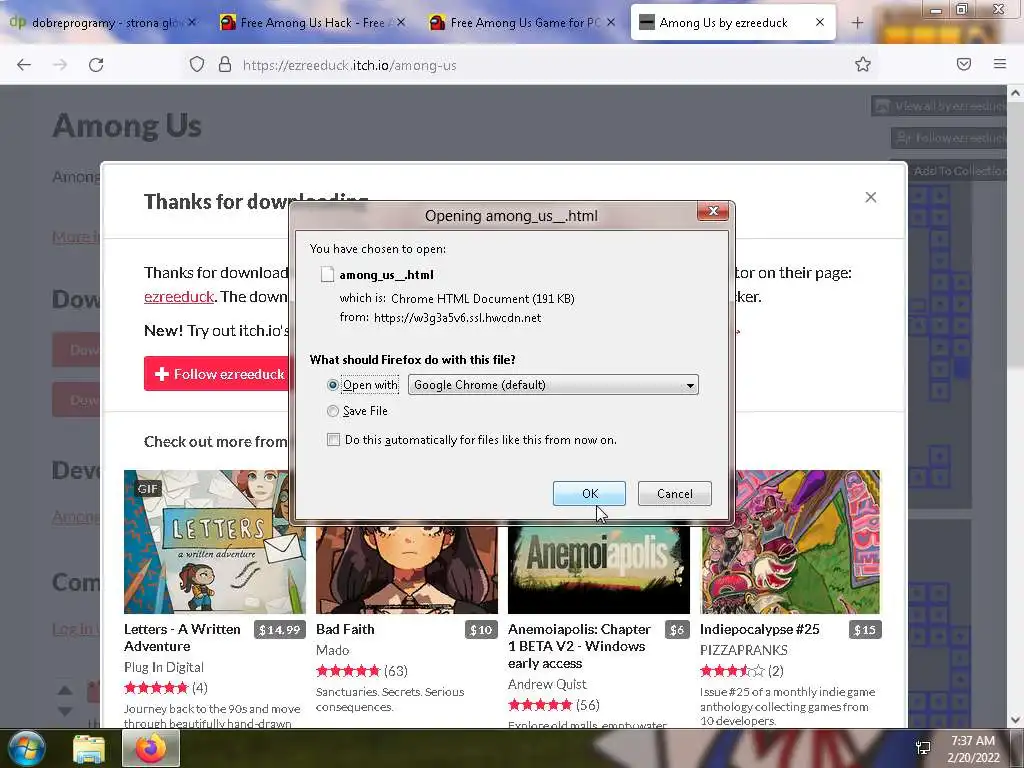The height and width of the screenshot is (768, 1024).
Task: Click the Bad Faith game thumbnail
Action: coord(407,569)
